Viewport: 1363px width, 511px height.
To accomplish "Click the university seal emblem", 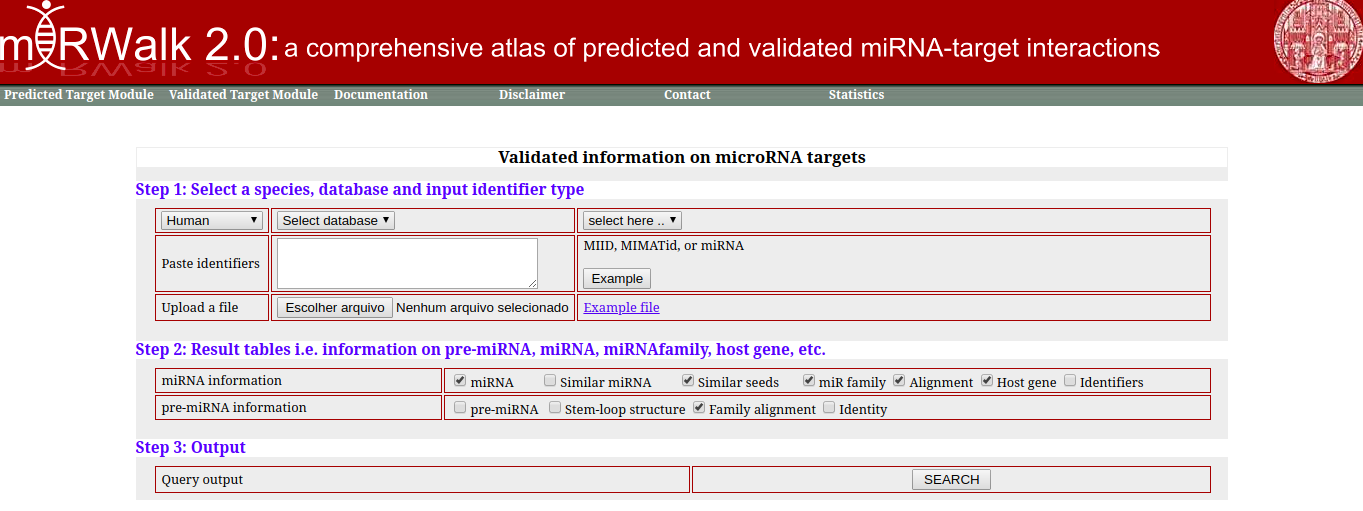I will [x=1318, y=41].
